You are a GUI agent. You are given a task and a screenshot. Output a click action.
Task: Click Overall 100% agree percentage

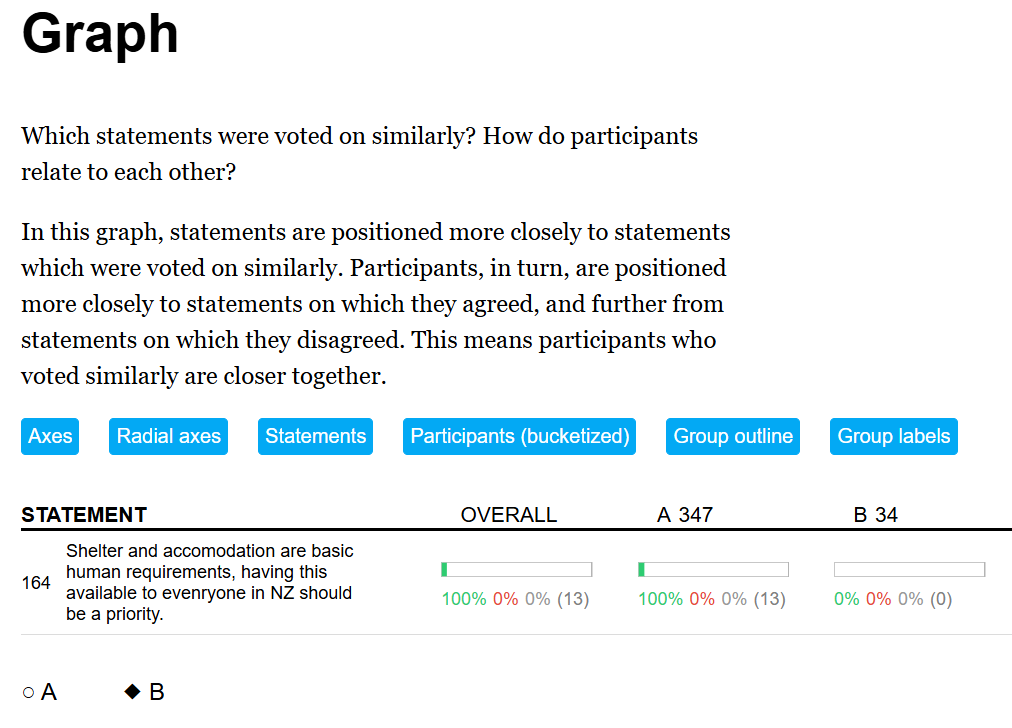click(464, 599)
